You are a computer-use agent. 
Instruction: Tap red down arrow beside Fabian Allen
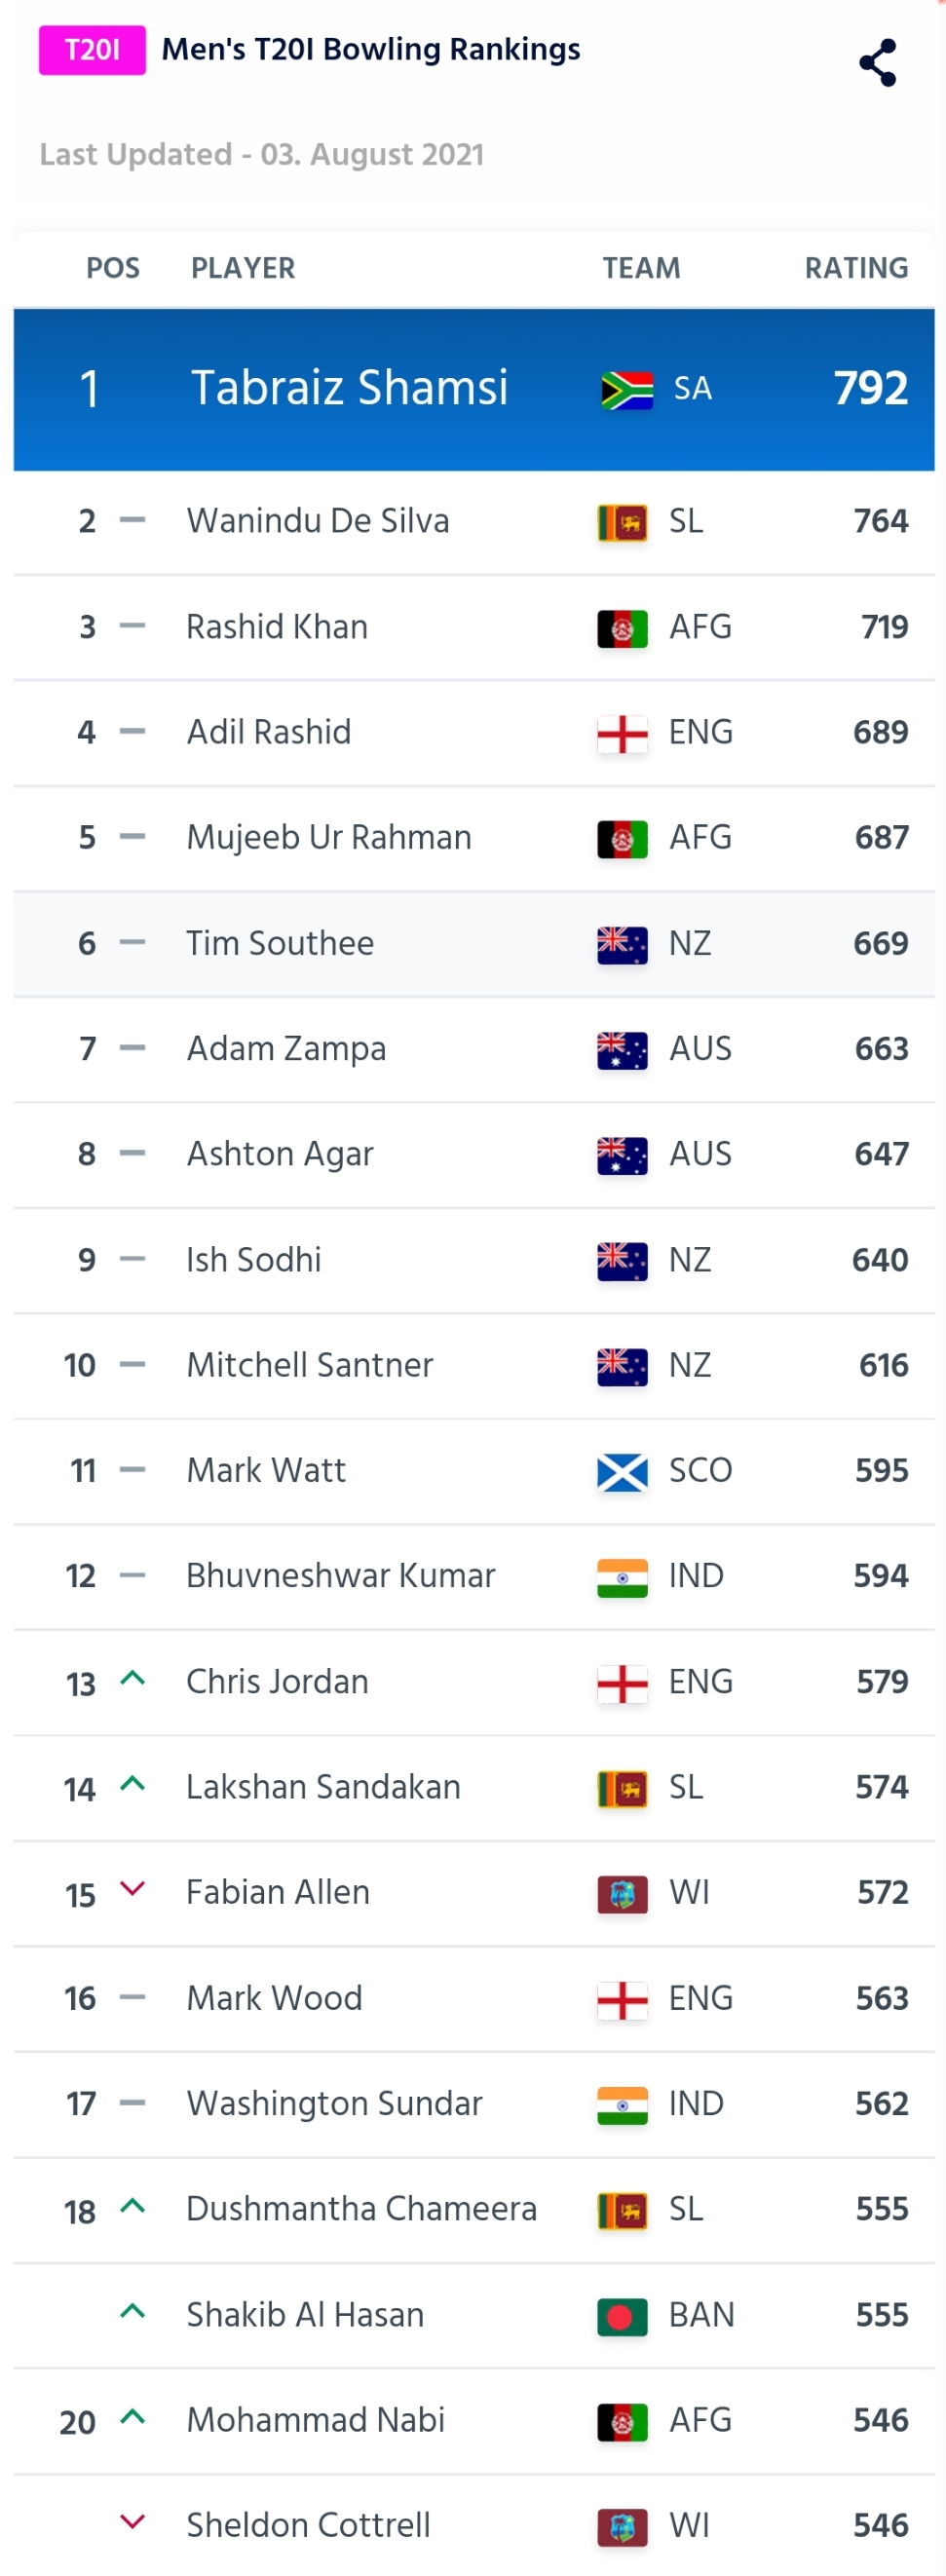coord(132,1889)
